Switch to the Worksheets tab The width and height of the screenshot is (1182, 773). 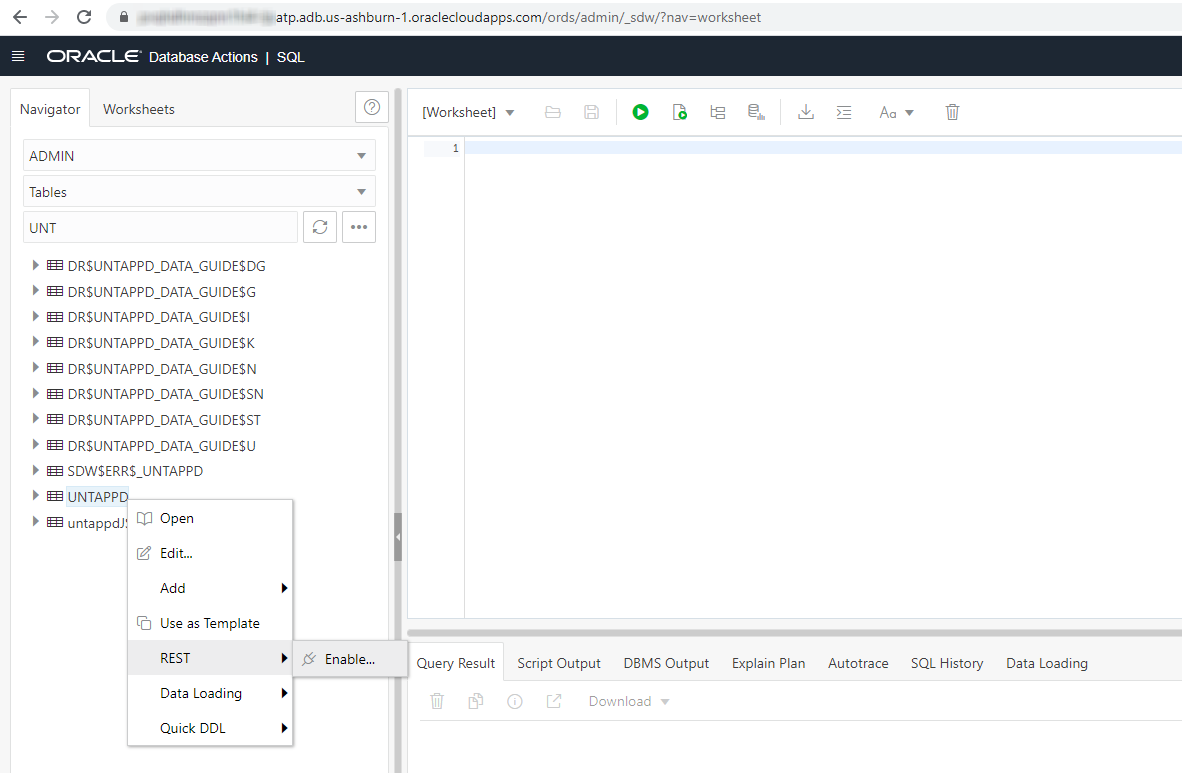tap(139, 109)
